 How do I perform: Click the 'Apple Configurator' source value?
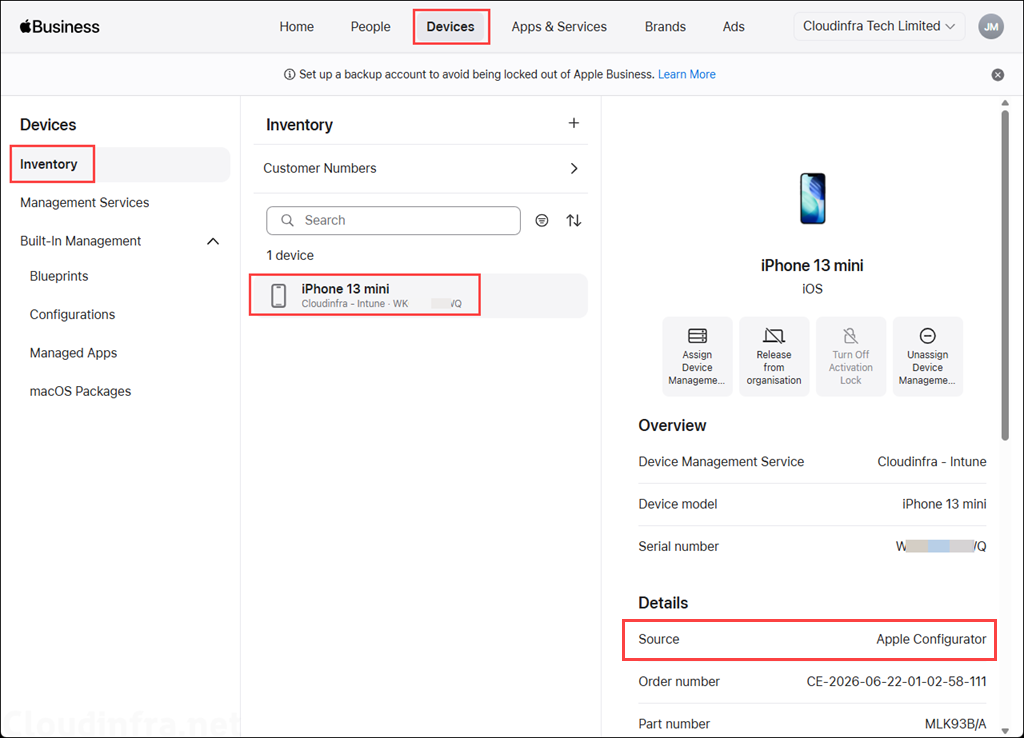[931, 639]
